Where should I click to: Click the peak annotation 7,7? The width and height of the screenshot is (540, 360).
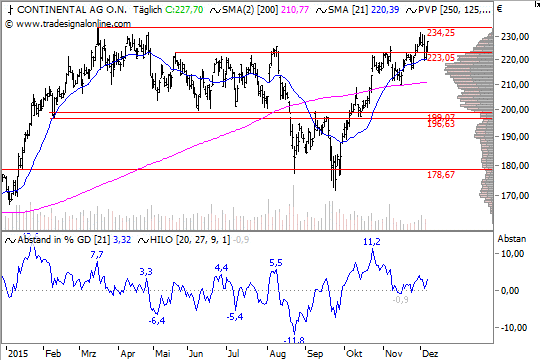click(x=97, y=255)
